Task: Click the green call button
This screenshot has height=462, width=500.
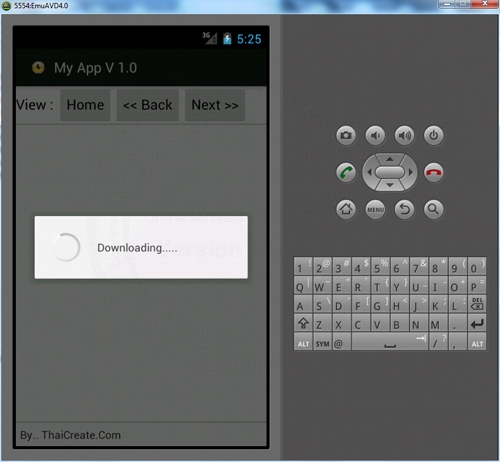Action: [346, 172]
